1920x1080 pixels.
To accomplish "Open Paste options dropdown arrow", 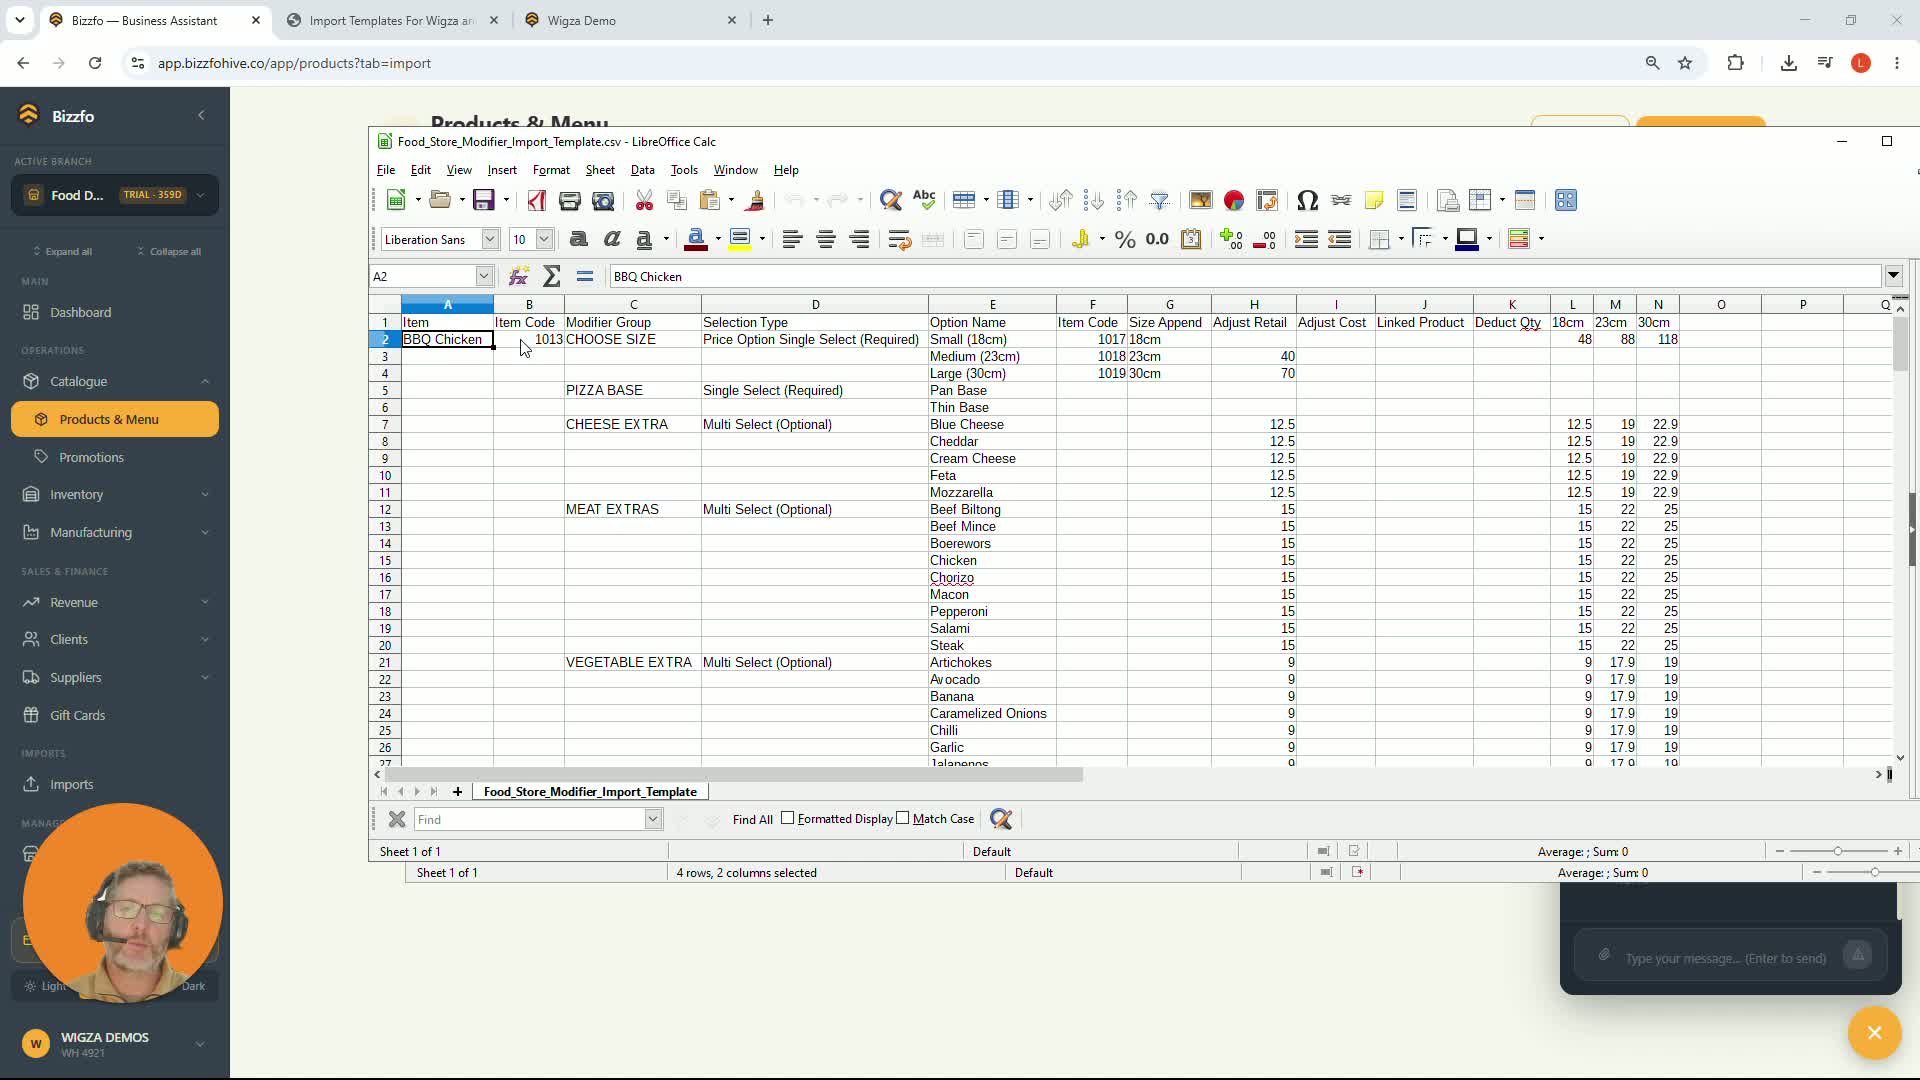I will coord(731,201).
